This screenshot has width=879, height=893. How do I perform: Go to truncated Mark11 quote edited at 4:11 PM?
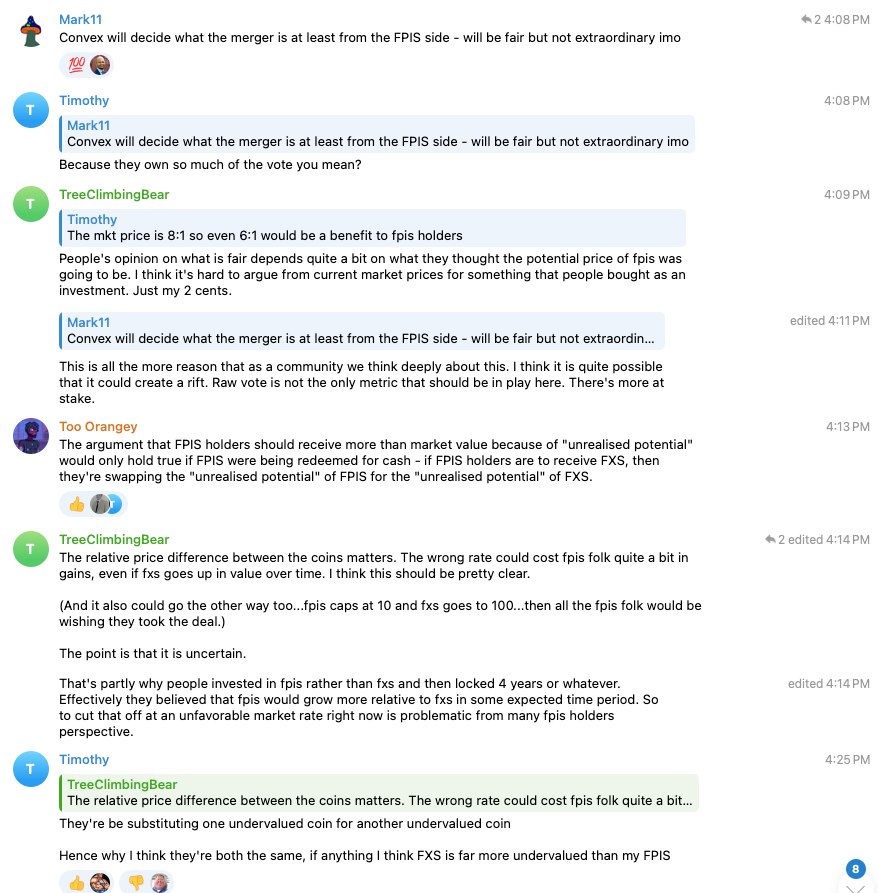(x=360, y=331)
